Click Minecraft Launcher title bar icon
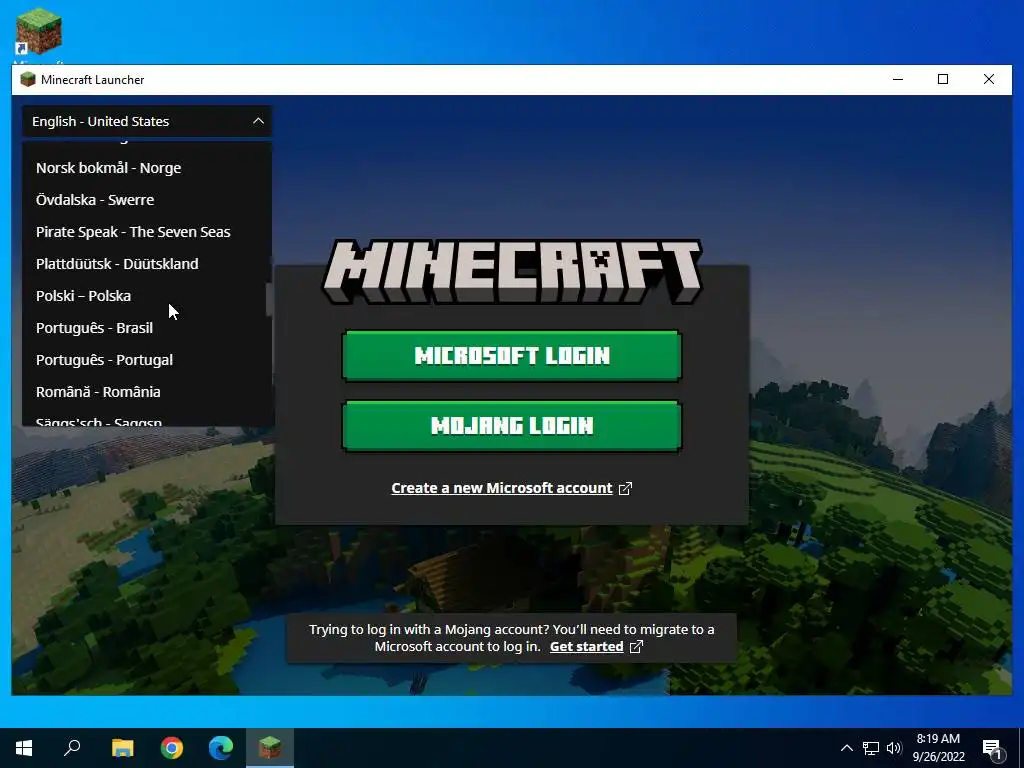Viewport: 1024px width, 768px height. tap(27, 80)
